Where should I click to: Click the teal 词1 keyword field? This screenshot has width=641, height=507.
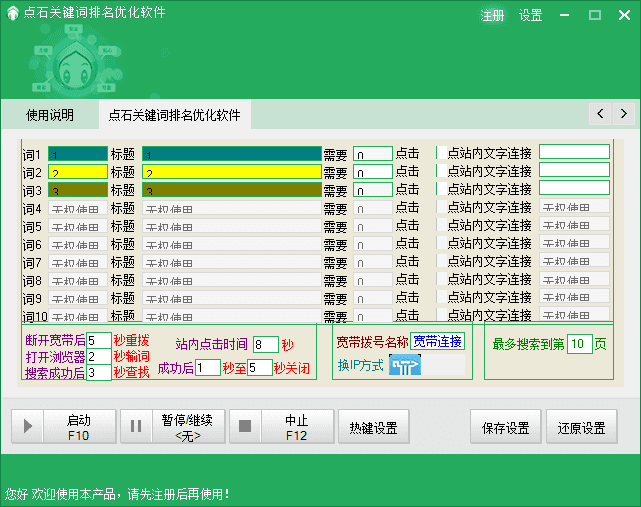(78, 154)
